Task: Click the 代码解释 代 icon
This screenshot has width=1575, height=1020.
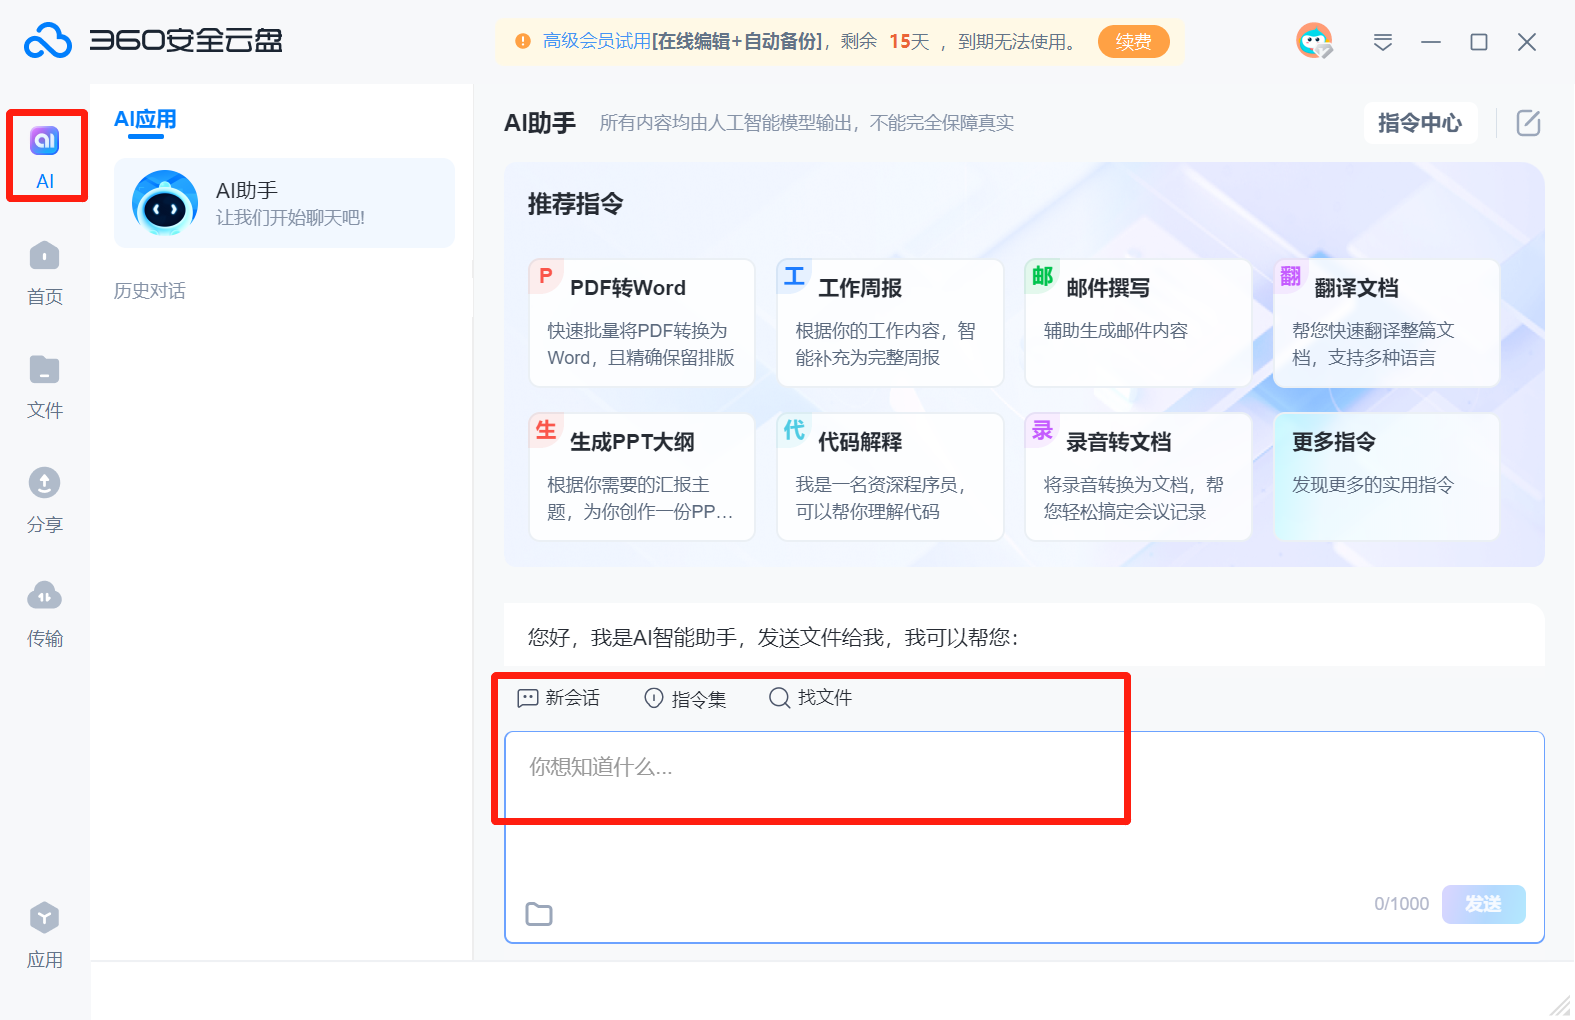Action: coord(794,430)
